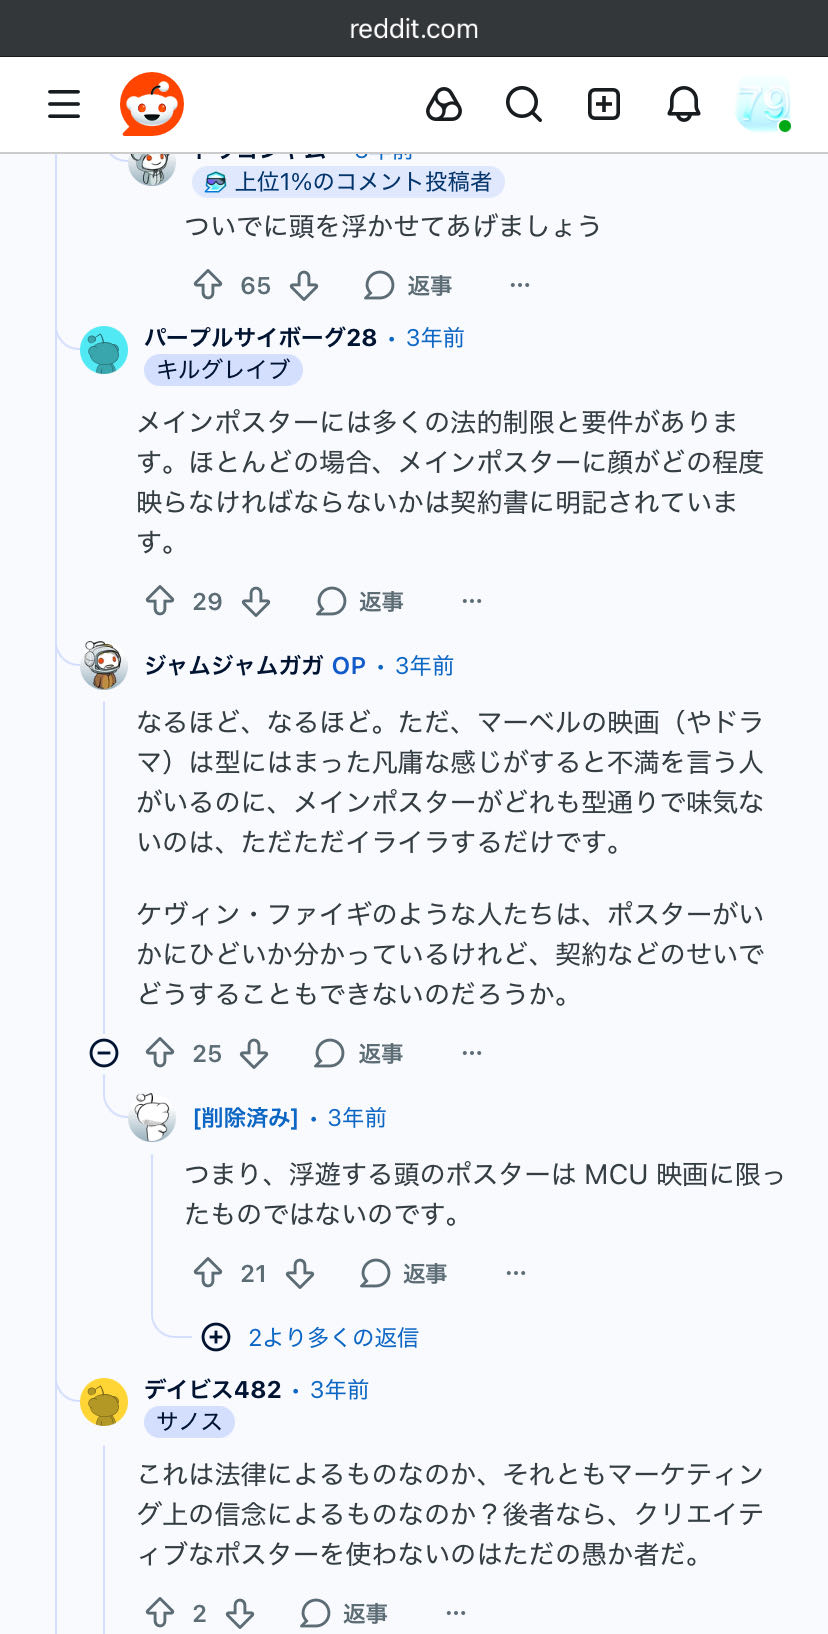Open the search magnifier icon
Screen dimensions: 828x1634
pyautogui.click(x=523, y=104)
